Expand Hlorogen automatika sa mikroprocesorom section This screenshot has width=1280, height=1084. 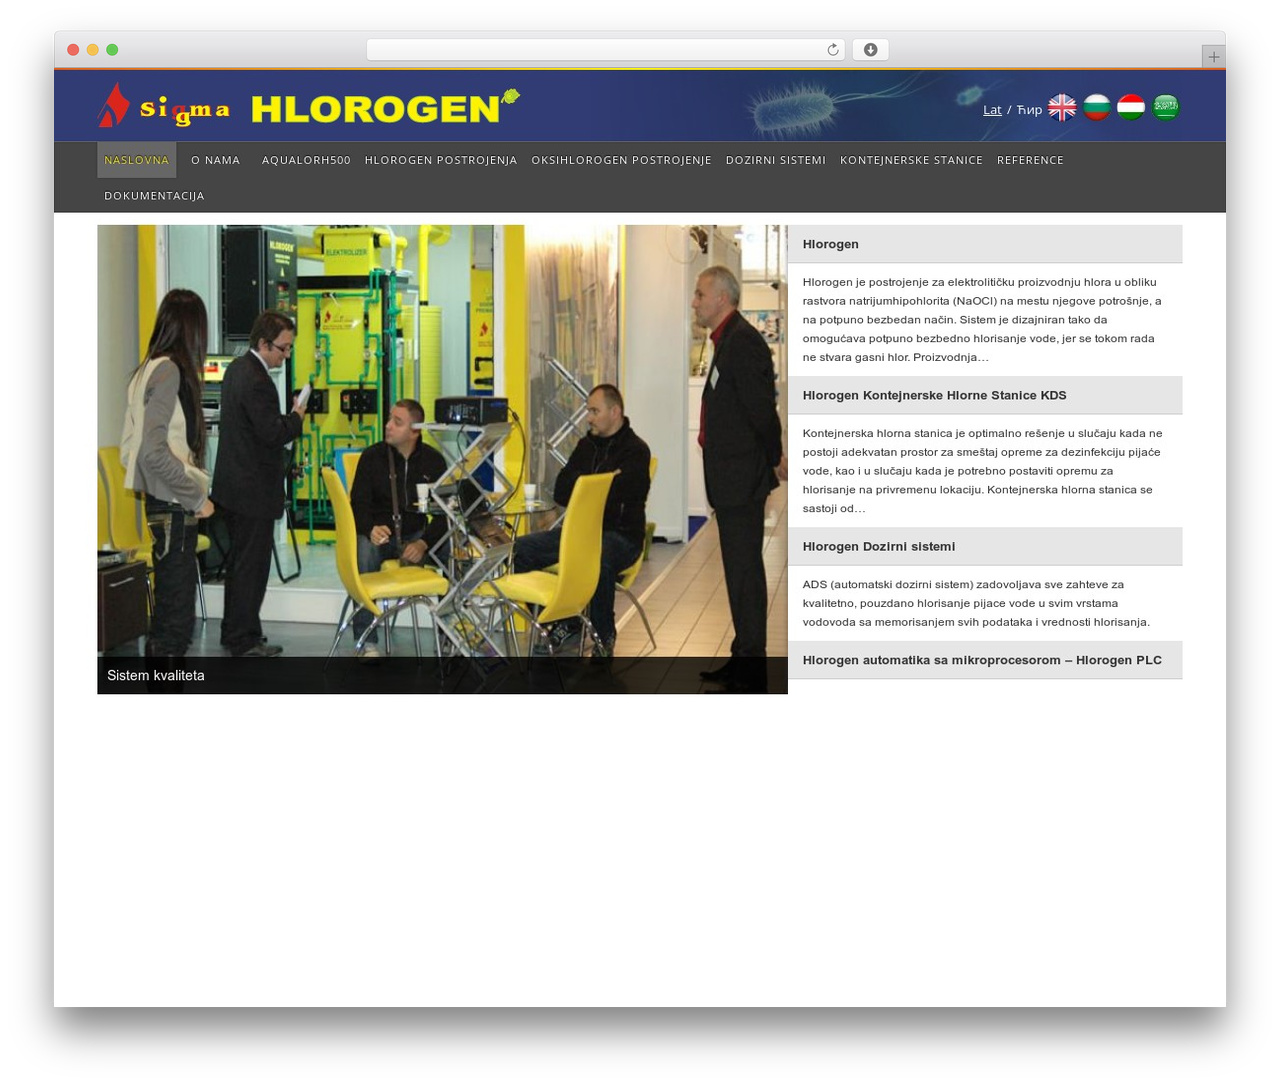point(985,660)
